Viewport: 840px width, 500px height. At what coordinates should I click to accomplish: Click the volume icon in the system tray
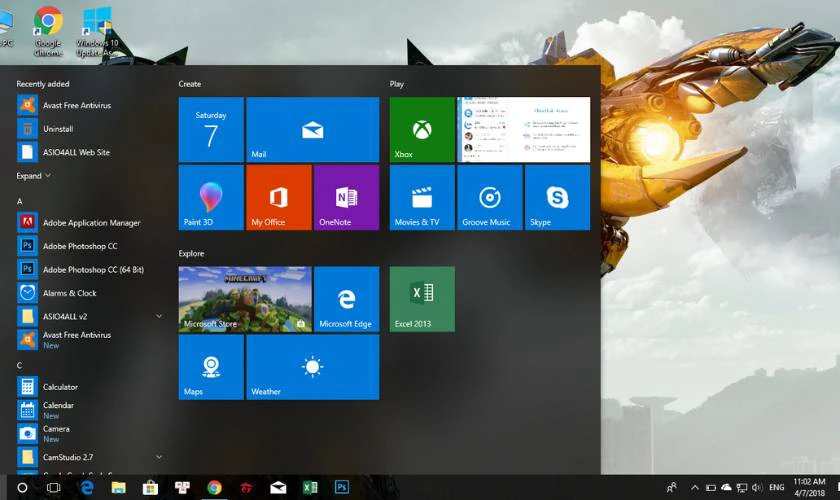pyautogui.click(x=757, y=488)
